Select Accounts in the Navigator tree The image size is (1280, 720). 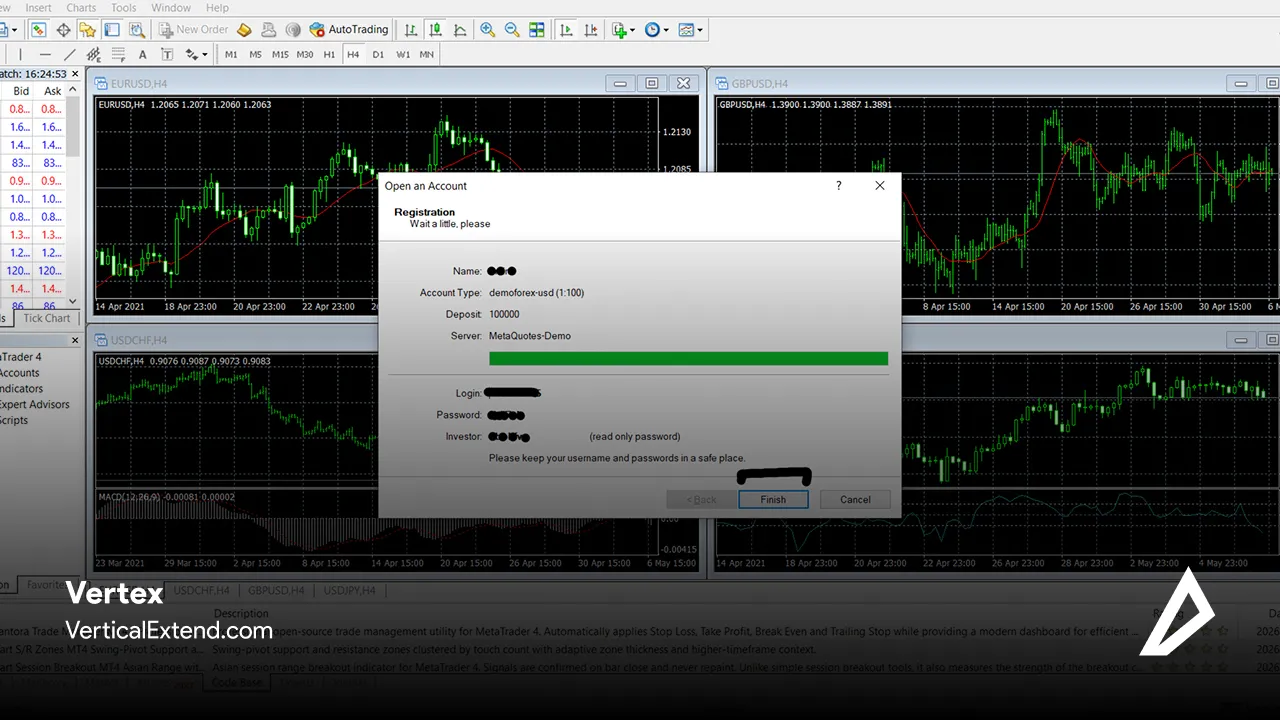coord(19,373)
